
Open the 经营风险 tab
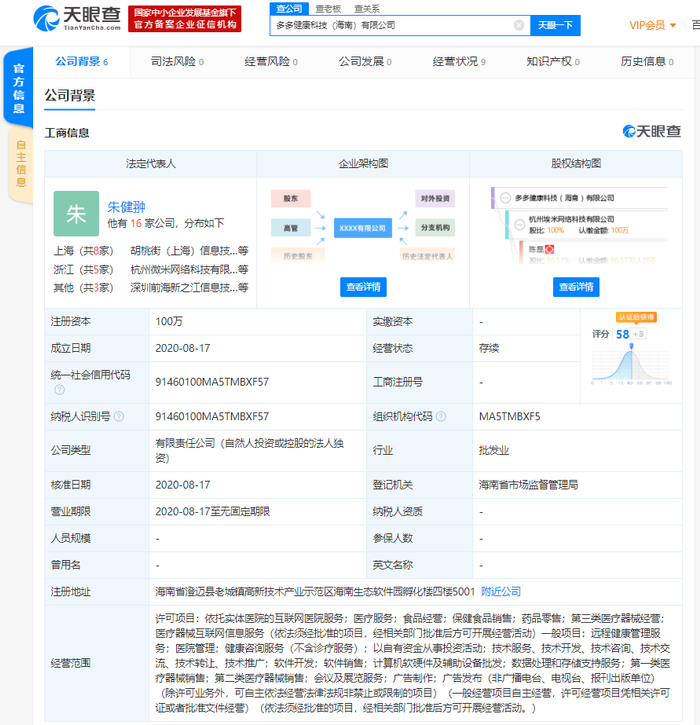pyautogui.click(x=271, y=61)
